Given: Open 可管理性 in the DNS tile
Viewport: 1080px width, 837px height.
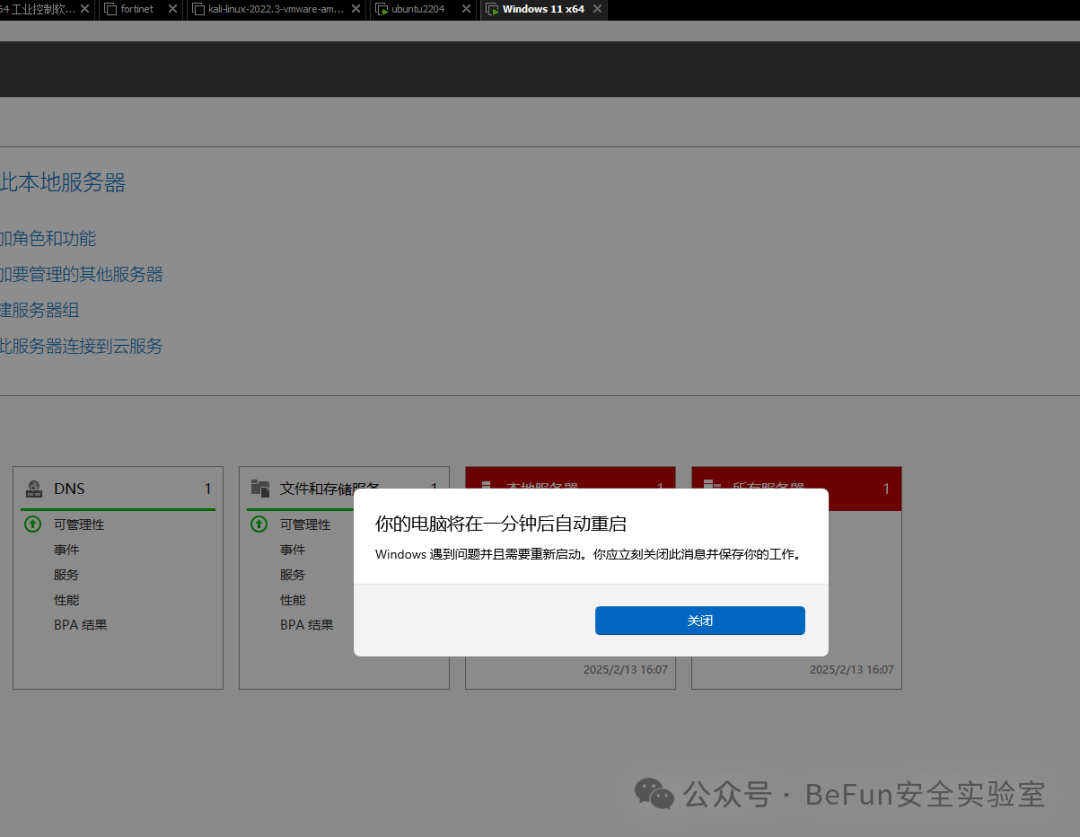Looking at the screenshot, I should point(79,525).
